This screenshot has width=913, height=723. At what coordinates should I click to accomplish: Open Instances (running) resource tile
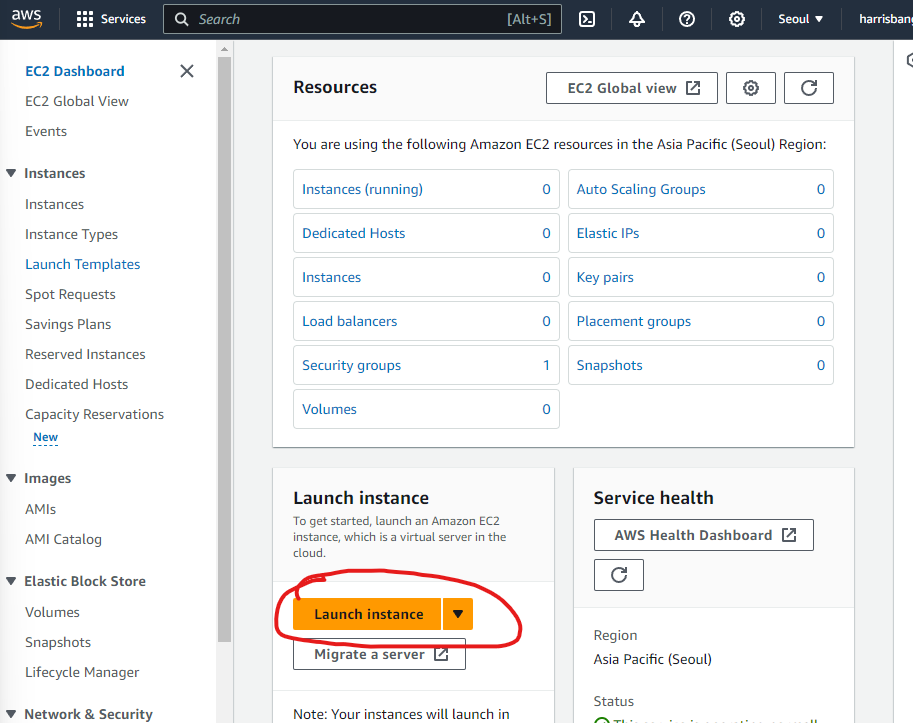tap(426, 189)
